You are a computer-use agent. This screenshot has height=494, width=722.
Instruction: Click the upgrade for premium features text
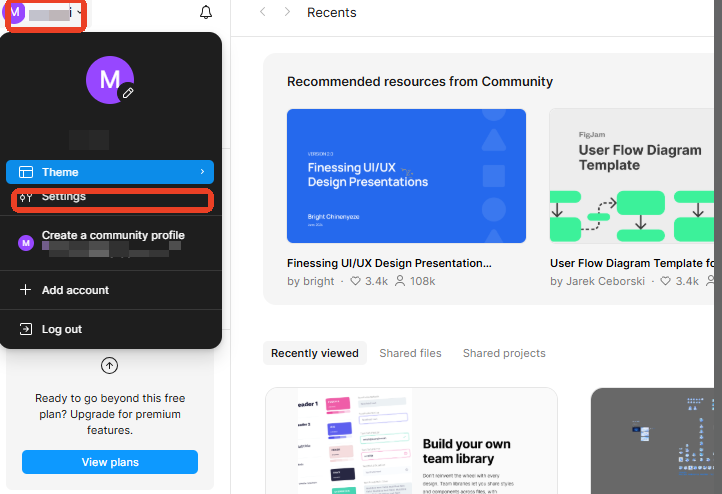(110, 414)
